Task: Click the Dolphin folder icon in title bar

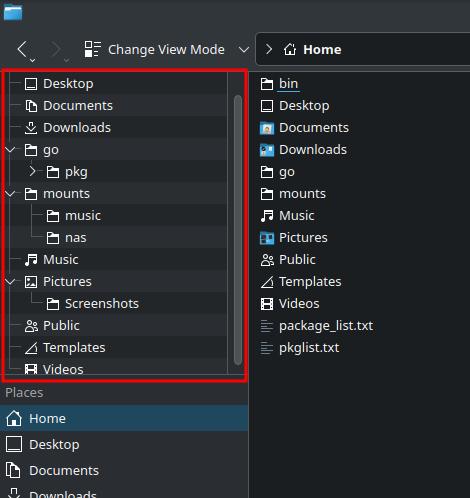Action: tap(13, 12)
